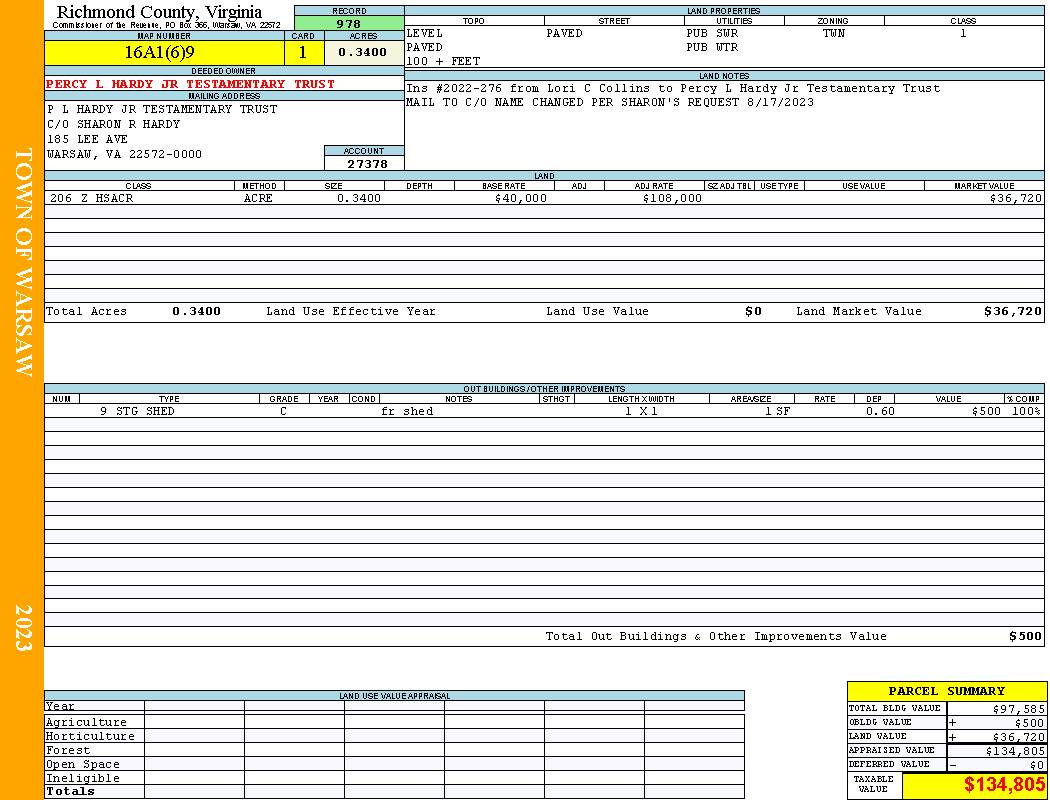Click Total Acres label
The image size is (1050, 800).
86,311
